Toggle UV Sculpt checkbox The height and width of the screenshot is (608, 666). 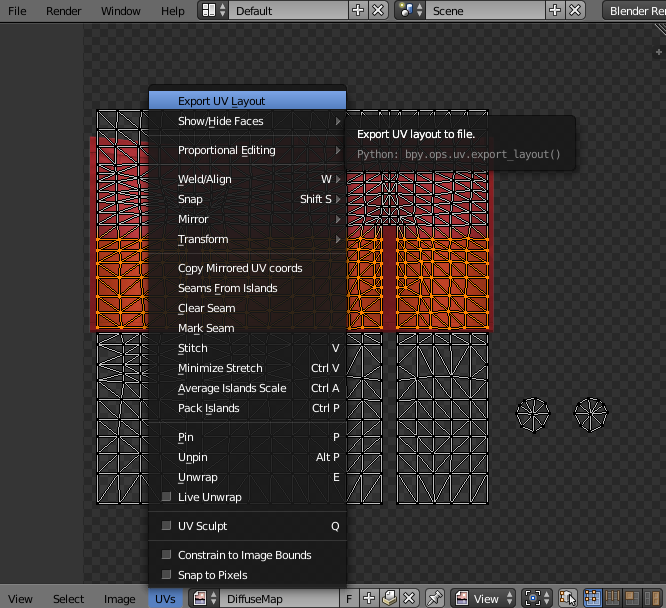166,526
